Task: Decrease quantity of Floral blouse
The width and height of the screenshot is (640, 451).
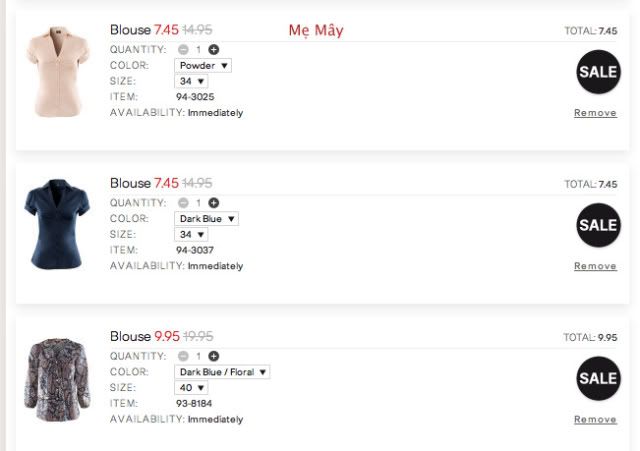Action: (183, 356)
